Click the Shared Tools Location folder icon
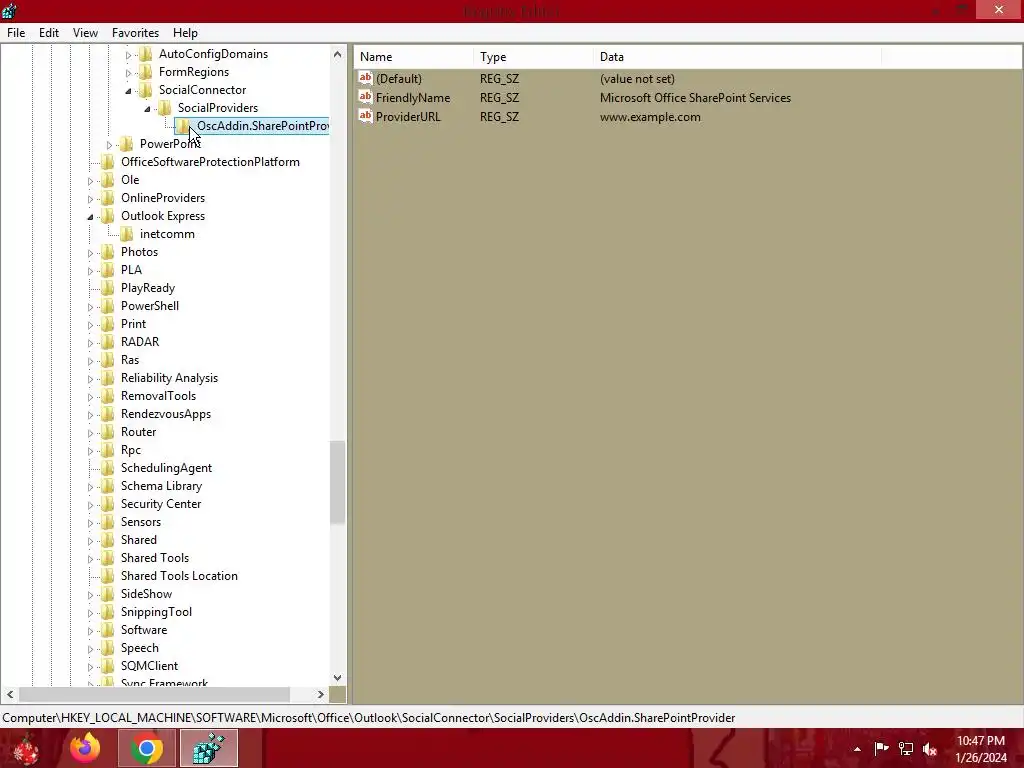This screenshot has width=1024, height=768. coord(108,576)
